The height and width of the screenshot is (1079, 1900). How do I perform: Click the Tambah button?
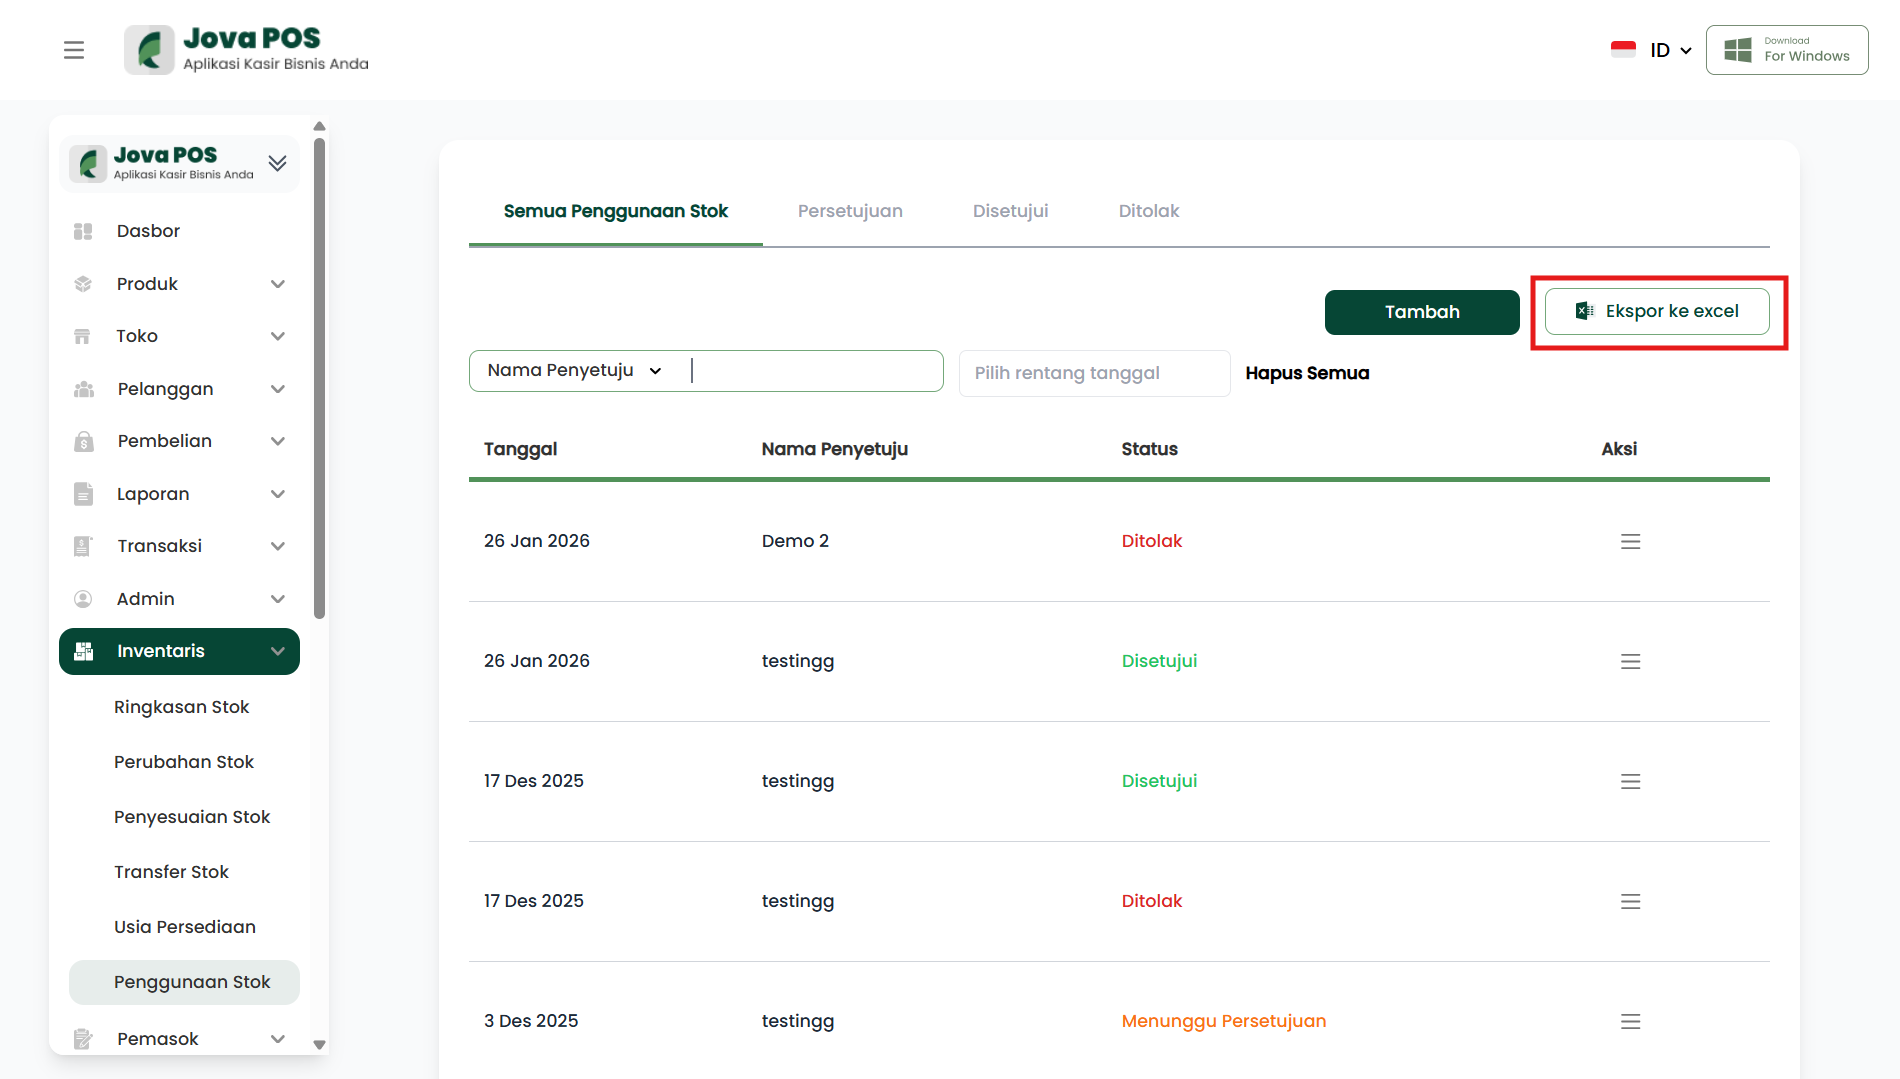pyautogui.click(x=1421, y=312)
